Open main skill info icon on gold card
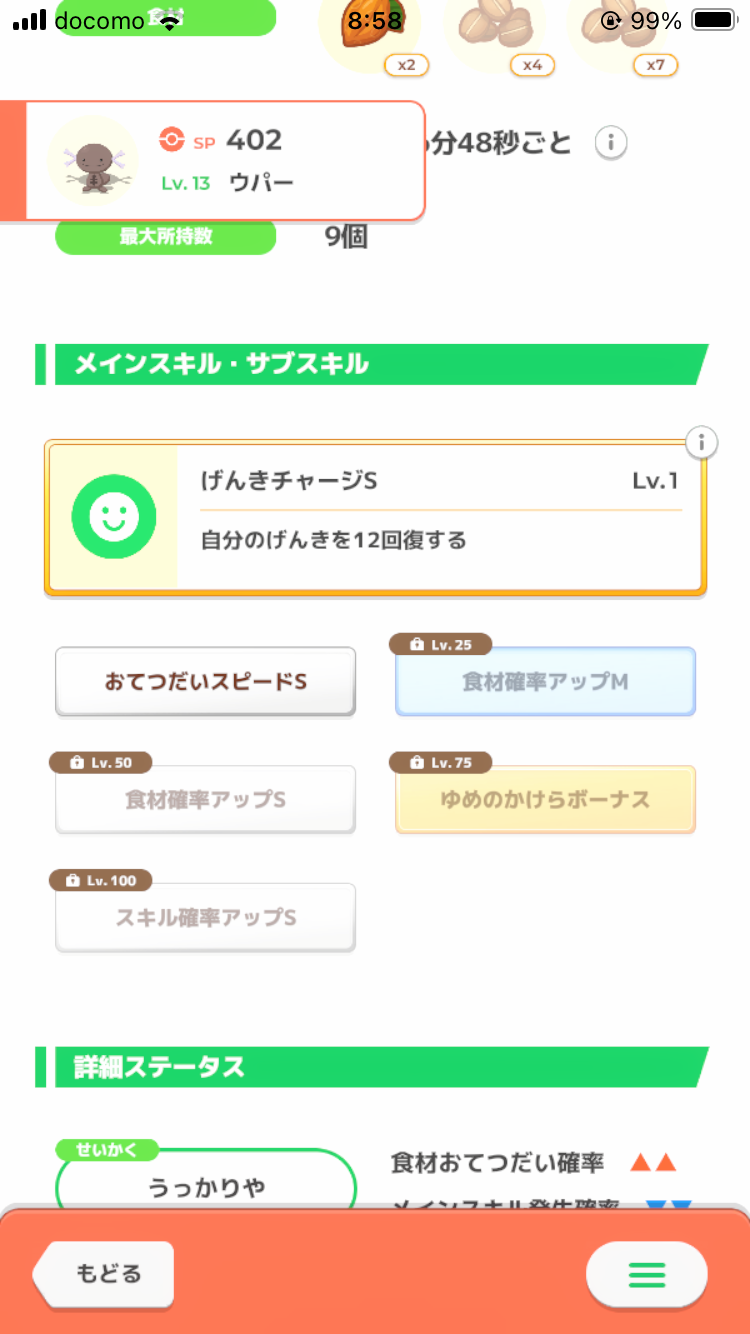The height and width of the screenshot is (1334, 750). 702,442
